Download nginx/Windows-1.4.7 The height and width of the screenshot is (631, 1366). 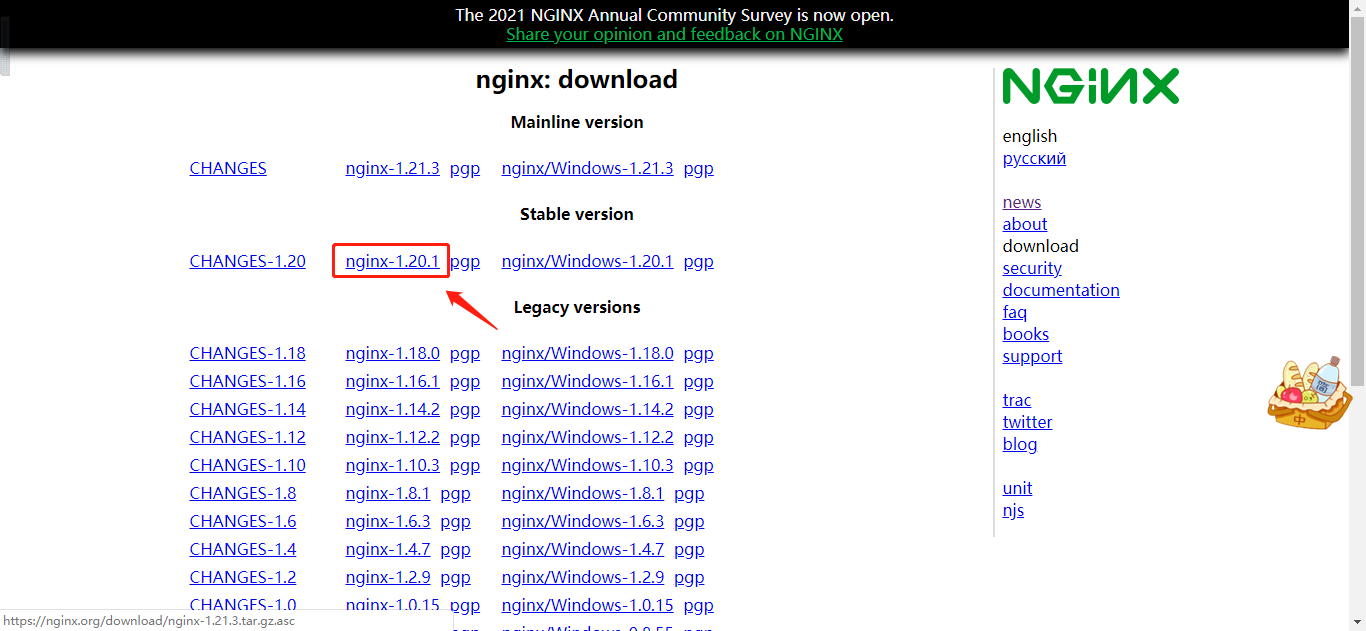[x=583, y=549]
